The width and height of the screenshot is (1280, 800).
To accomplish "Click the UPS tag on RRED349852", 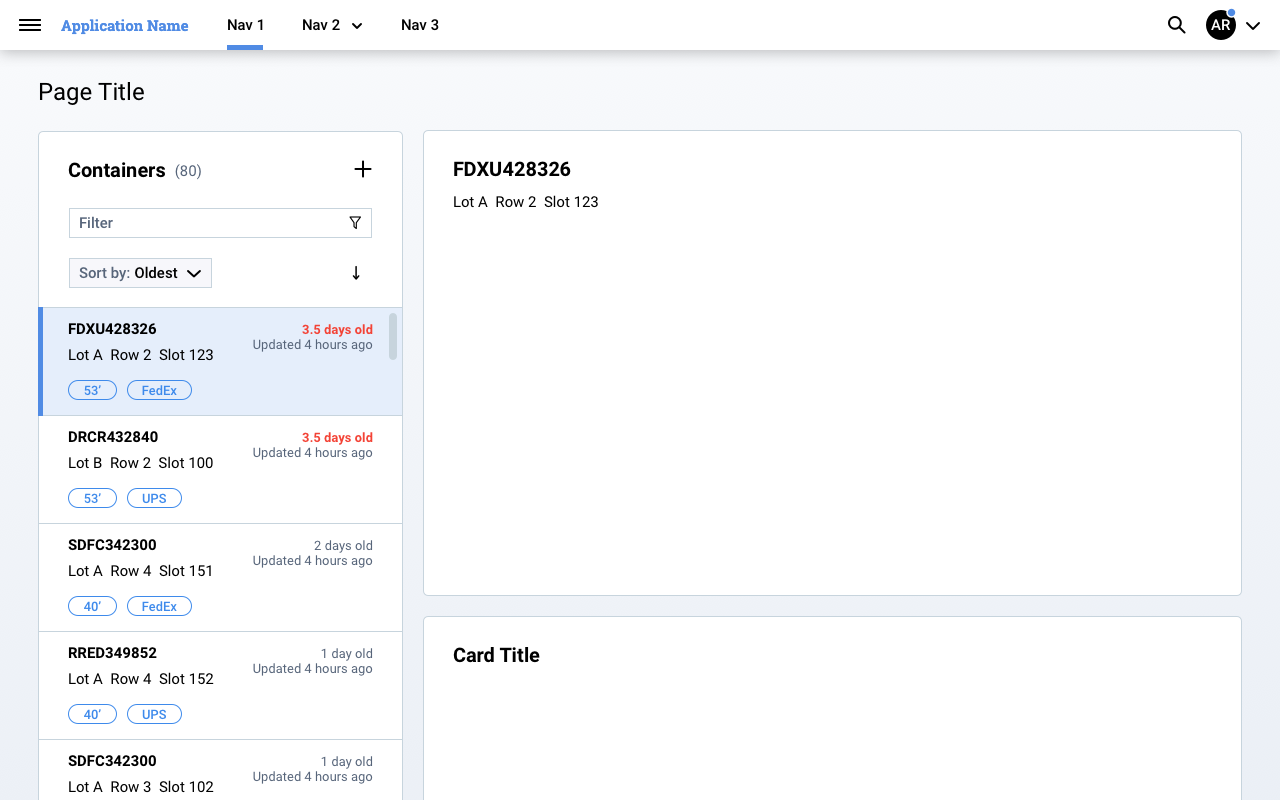I will 154,714.
